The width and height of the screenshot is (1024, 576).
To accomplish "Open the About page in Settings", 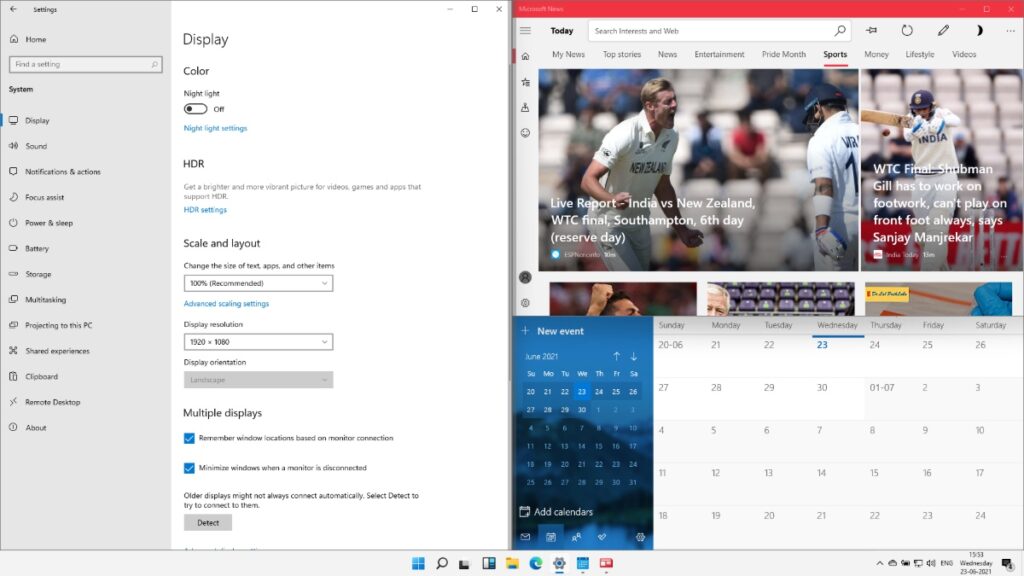I will (x=36, y=428).
